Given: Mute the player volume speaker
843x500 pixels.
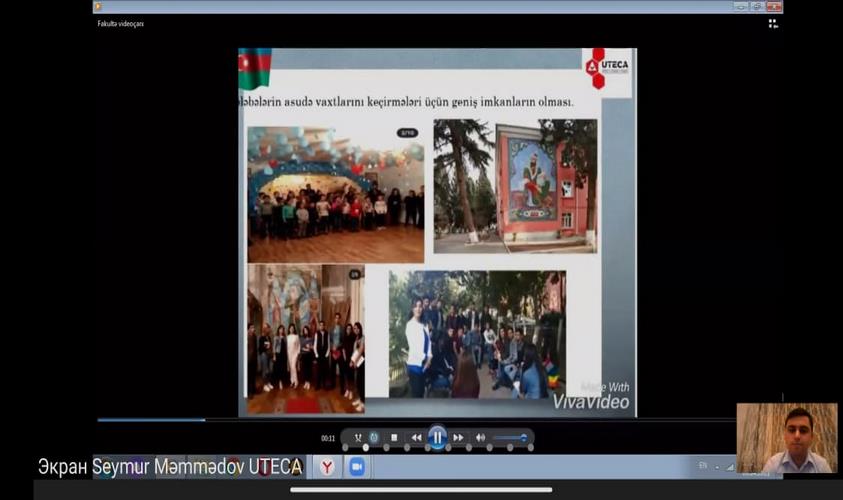Looking at the screenshot, I should (480, 438).
